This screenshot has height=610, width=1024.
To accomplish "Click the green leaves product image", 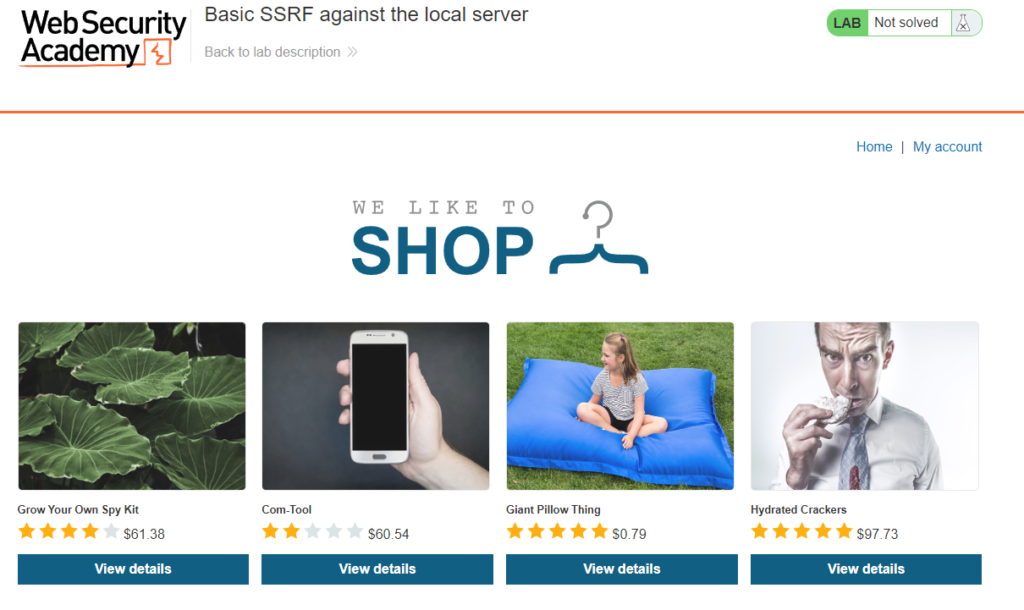I will (132, 406).
